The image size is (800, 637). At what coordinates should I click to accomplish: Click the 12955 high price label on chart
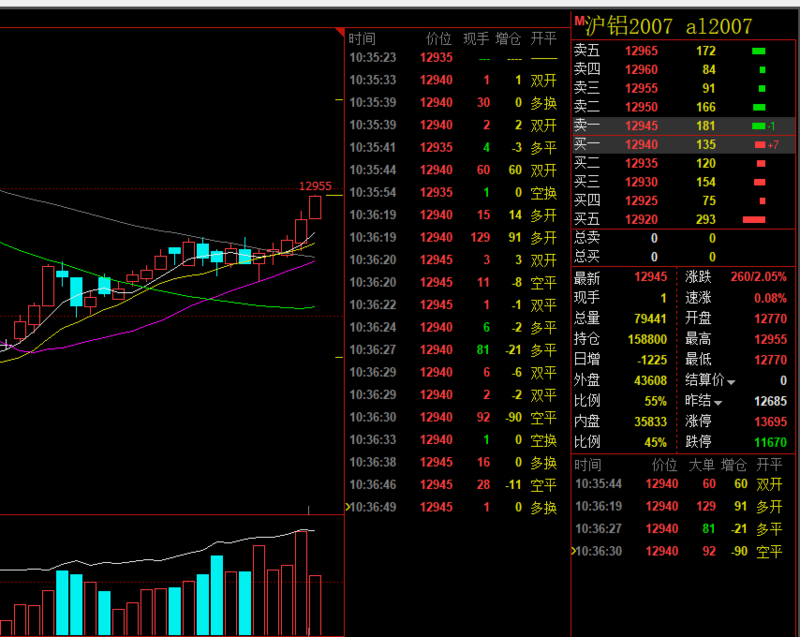(315, 186)
